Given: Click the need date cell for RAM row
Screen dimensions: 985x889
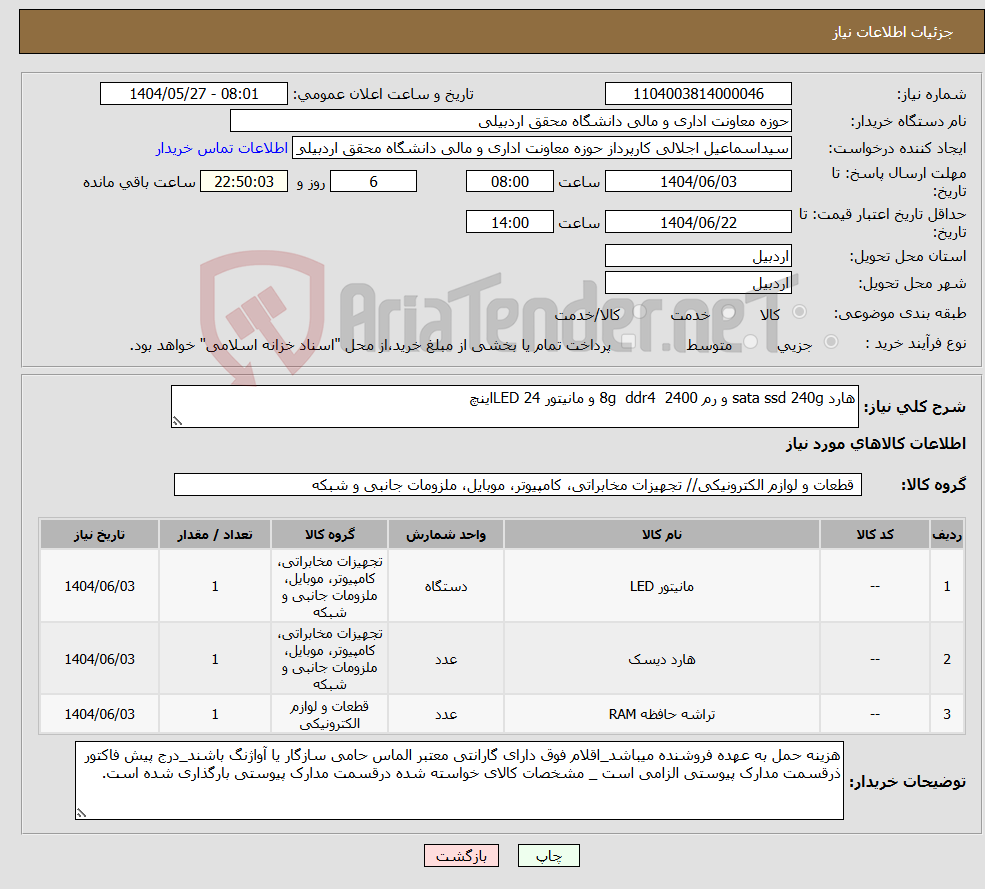Looking at the screenshot, I should [x=99, y=714].
